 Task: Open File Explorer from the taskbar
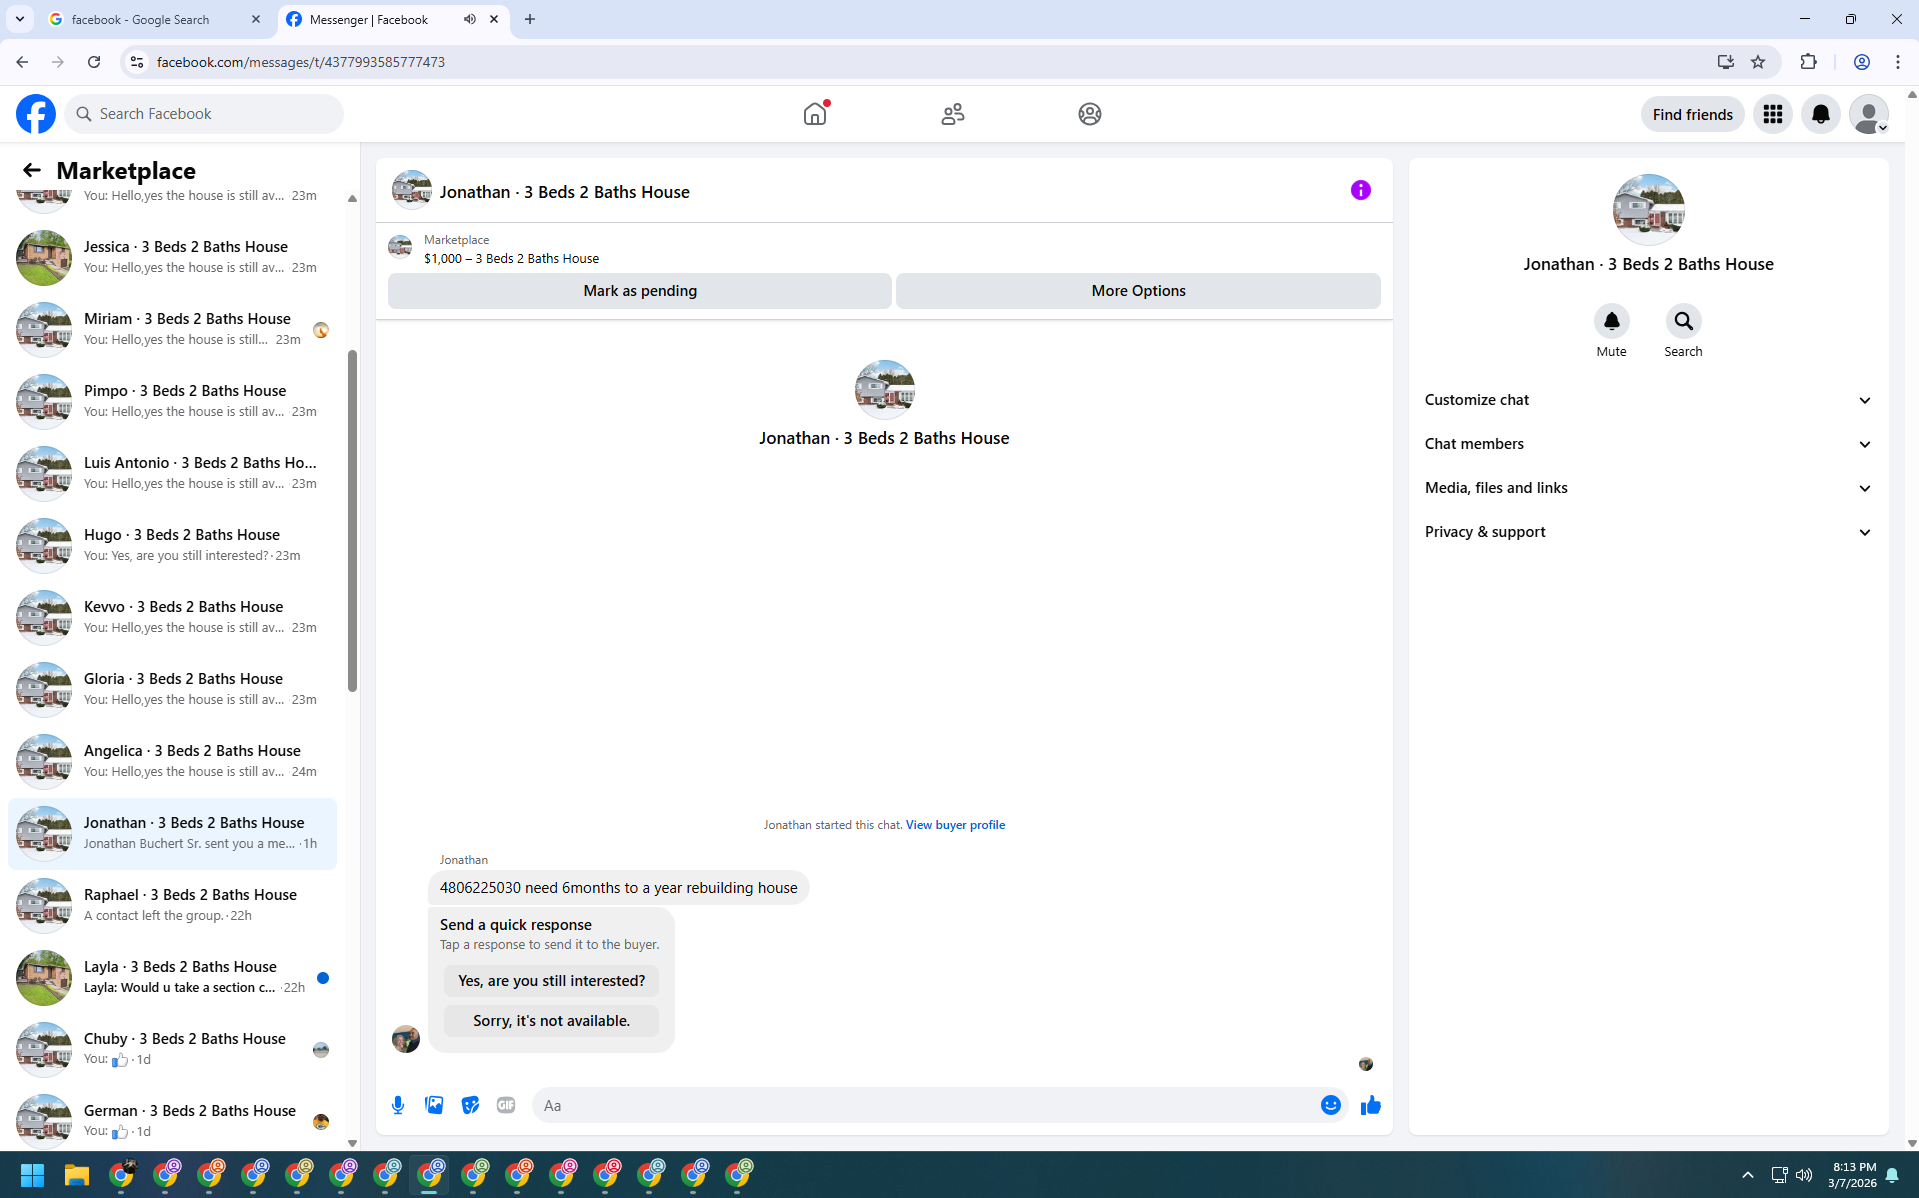(77, 1175)
